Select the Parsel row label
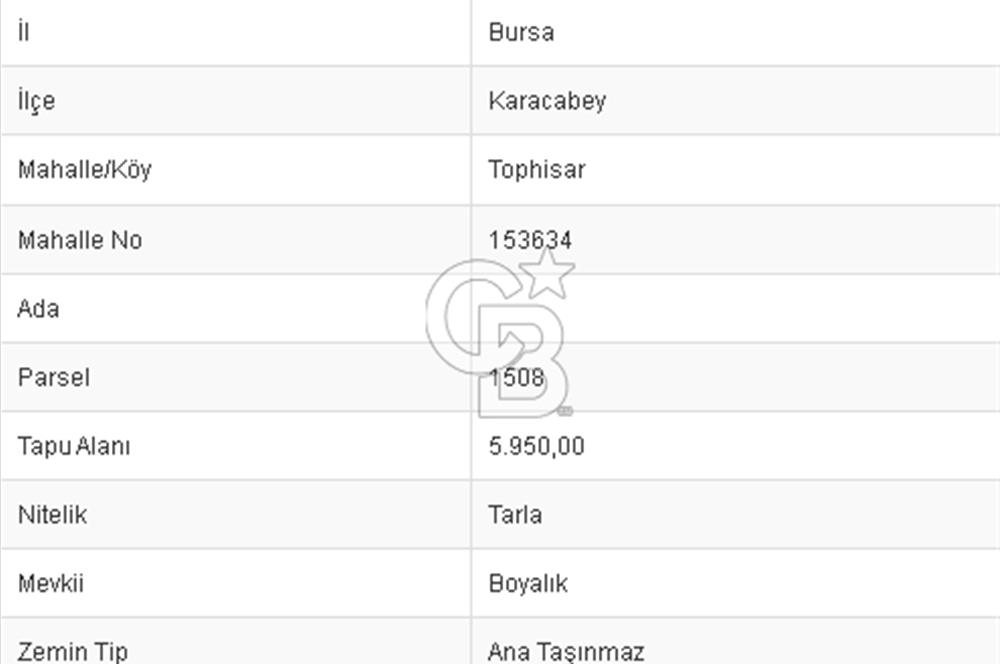1000x664 pixels. click(x=53, y=378)
